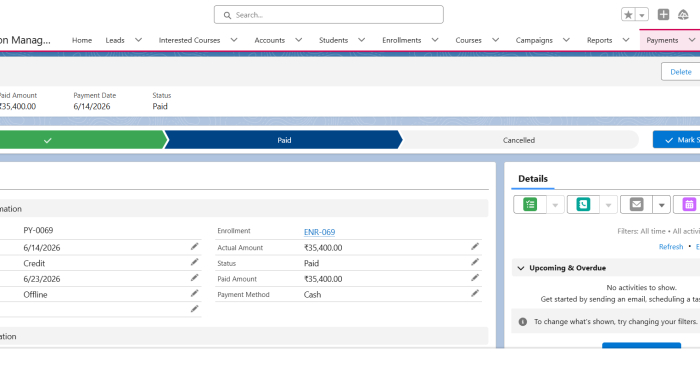700x370 pixels.
Task: Edit Paid Amount pencil icon
Action: [475, 278]
